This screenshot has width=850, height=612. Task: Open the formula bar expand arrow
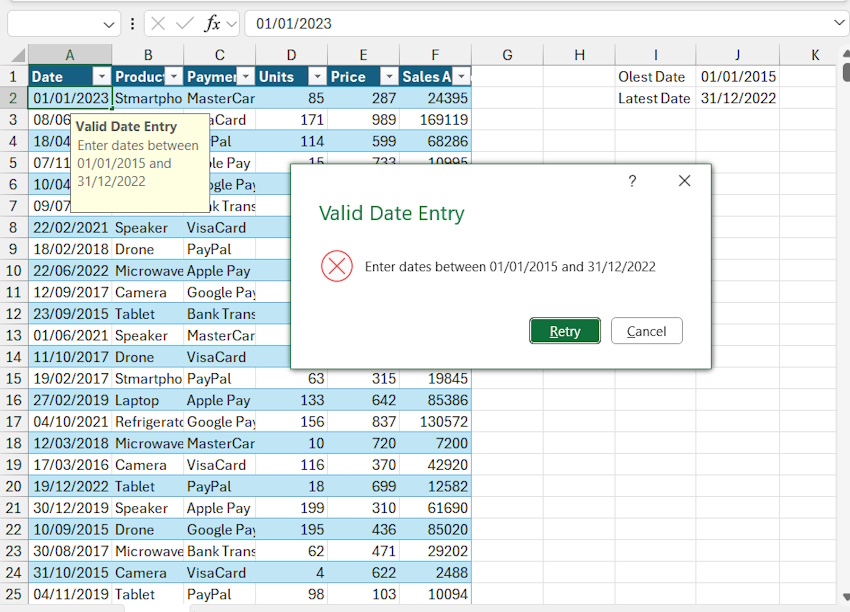838,22
